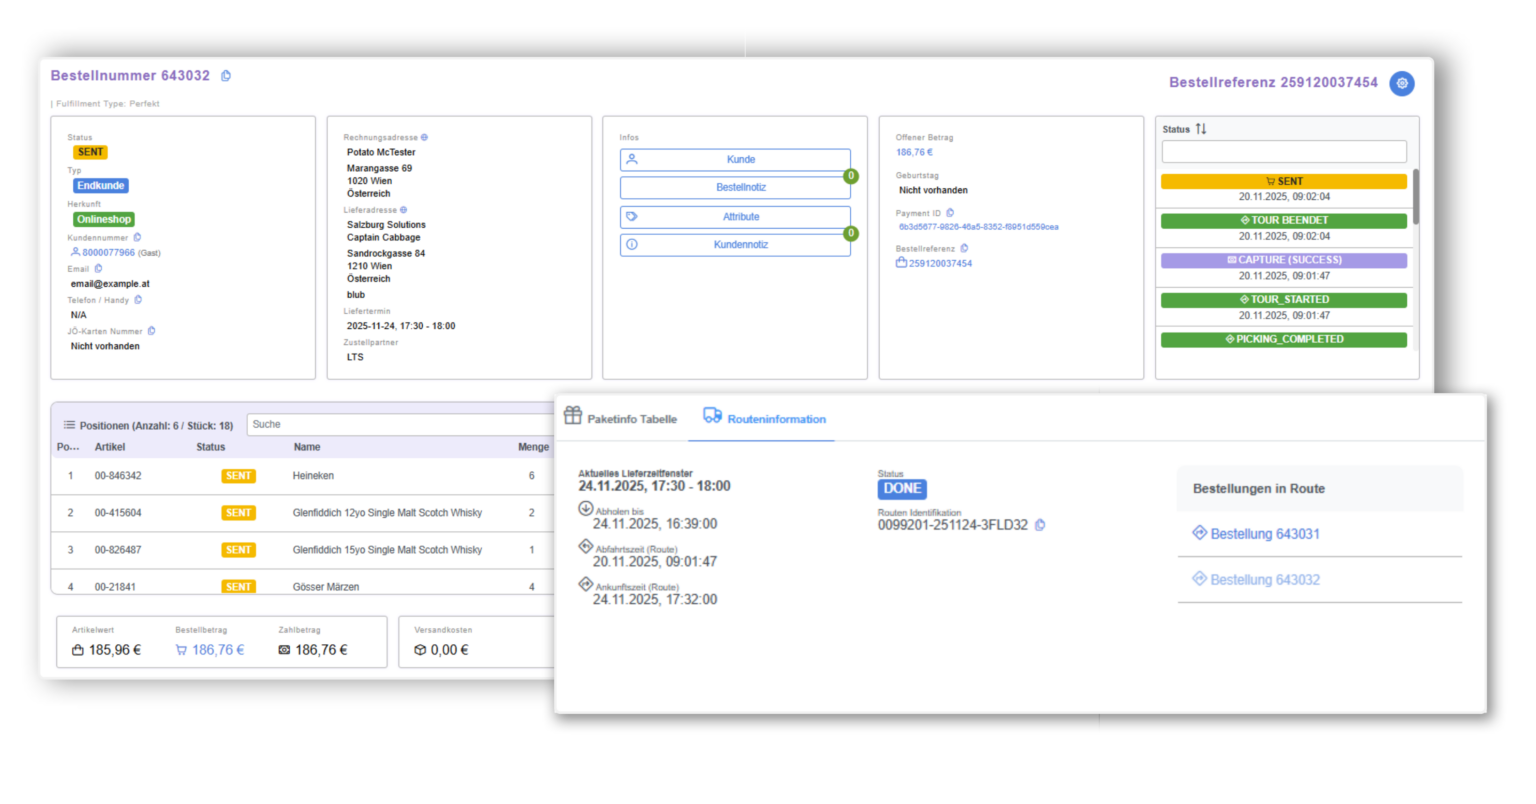Select the Routeninformation tab
This screenshot has width=1536, height=804.
coord(764,419)
